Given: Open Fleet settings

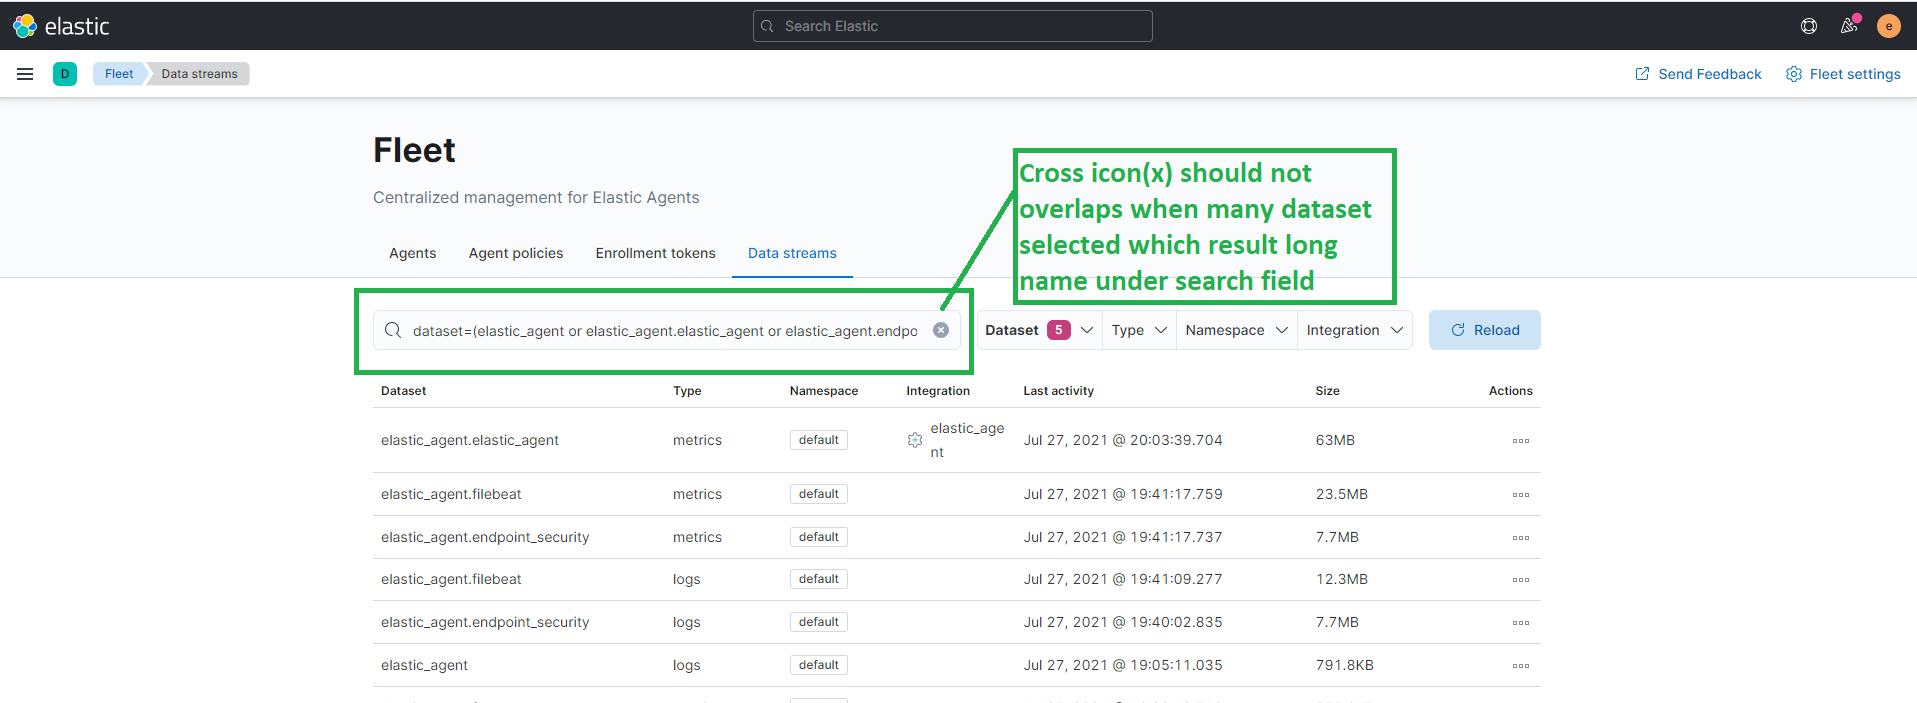Looking at the screenshot, I should pos(1843,74).
